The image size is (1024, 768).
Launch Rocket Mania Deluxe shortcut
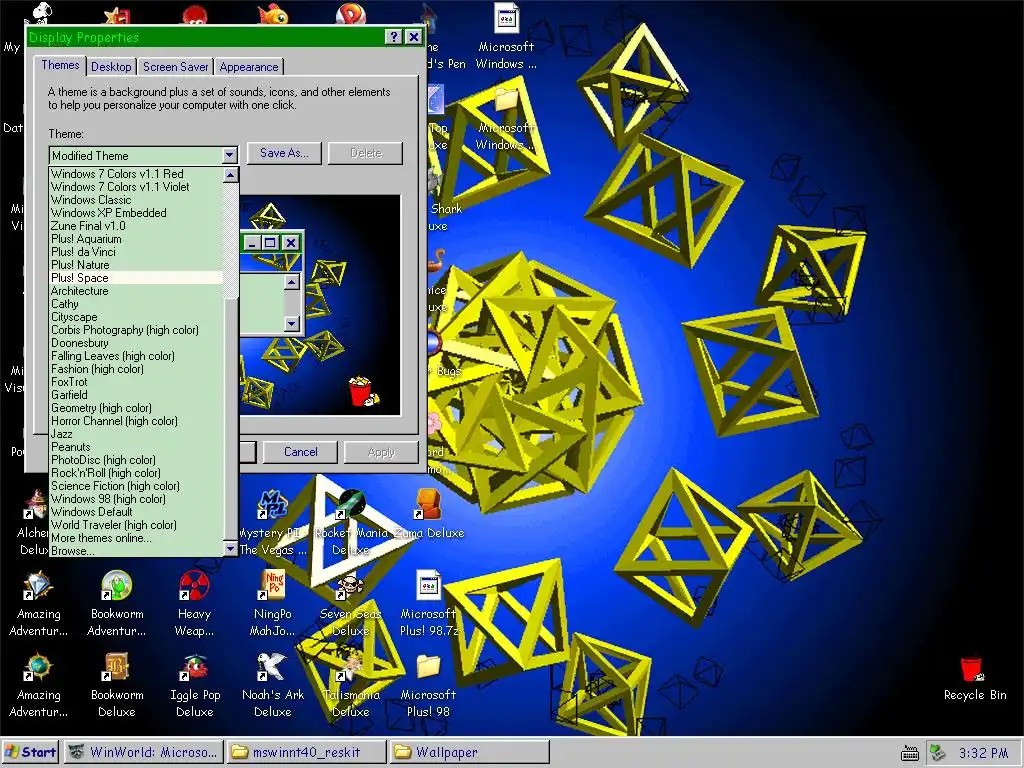coord(350,504)
